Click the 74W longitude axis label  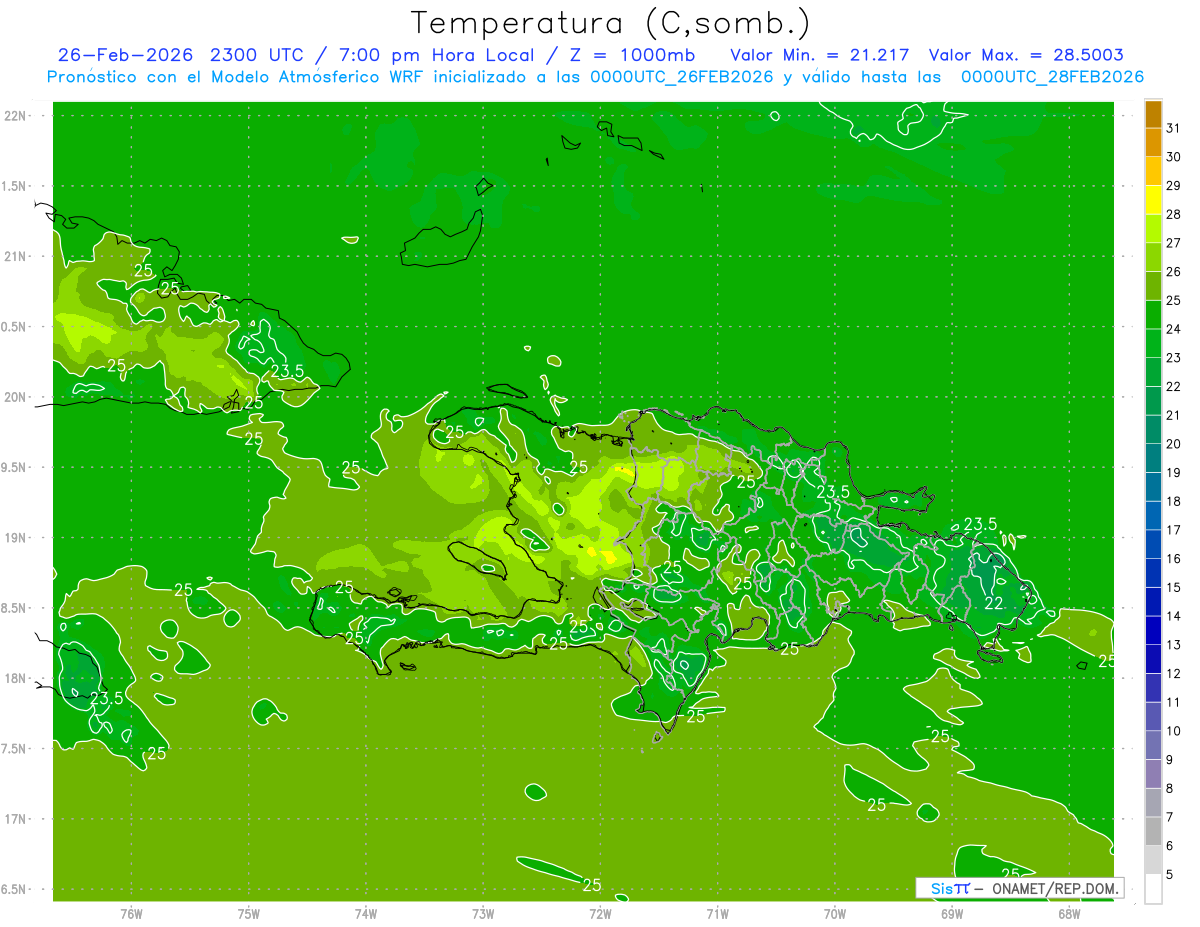coord(366,913)
